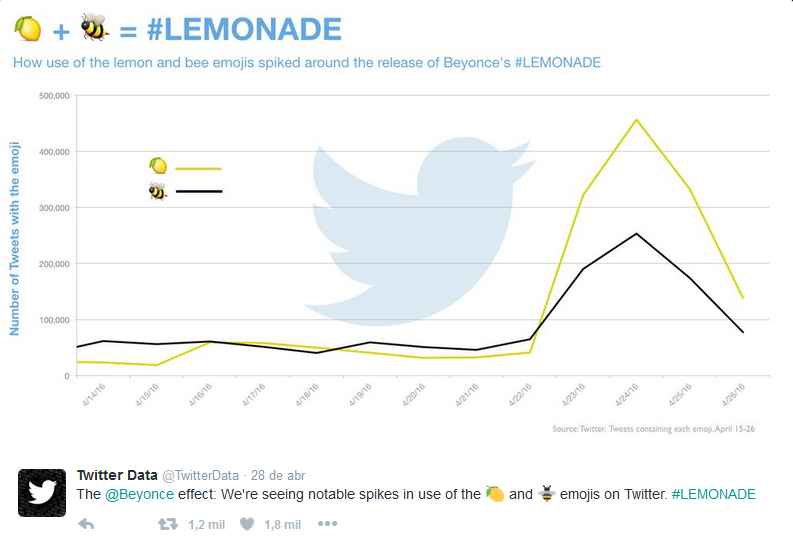
Task: Click the bee emoji in the chart title
Action: [x=94, y=28]
